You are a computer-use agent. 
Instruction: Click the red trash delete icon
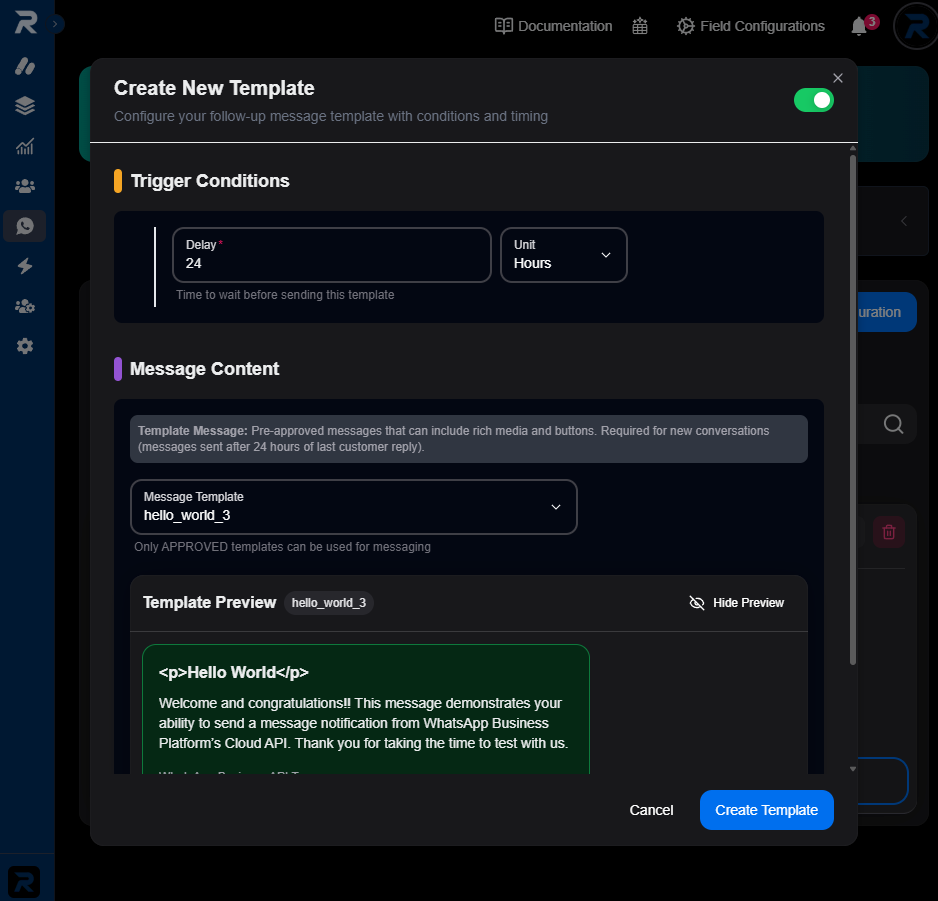coord(888,532)
